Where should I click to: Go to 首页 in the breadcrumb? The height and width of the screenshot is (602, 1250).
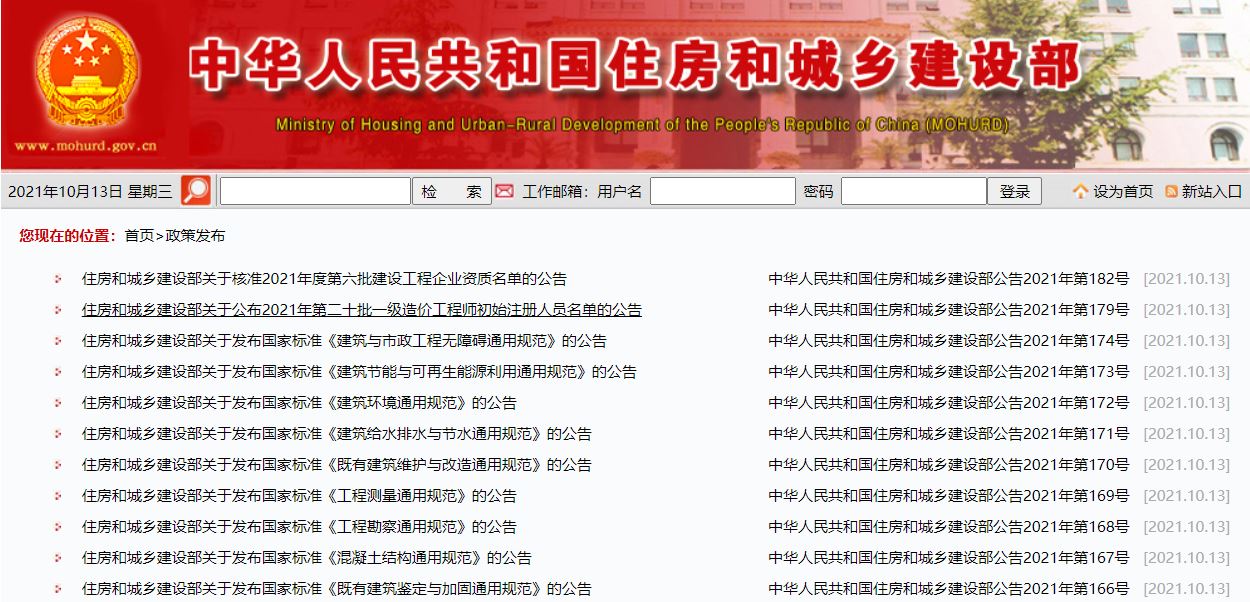coord(139,236)
